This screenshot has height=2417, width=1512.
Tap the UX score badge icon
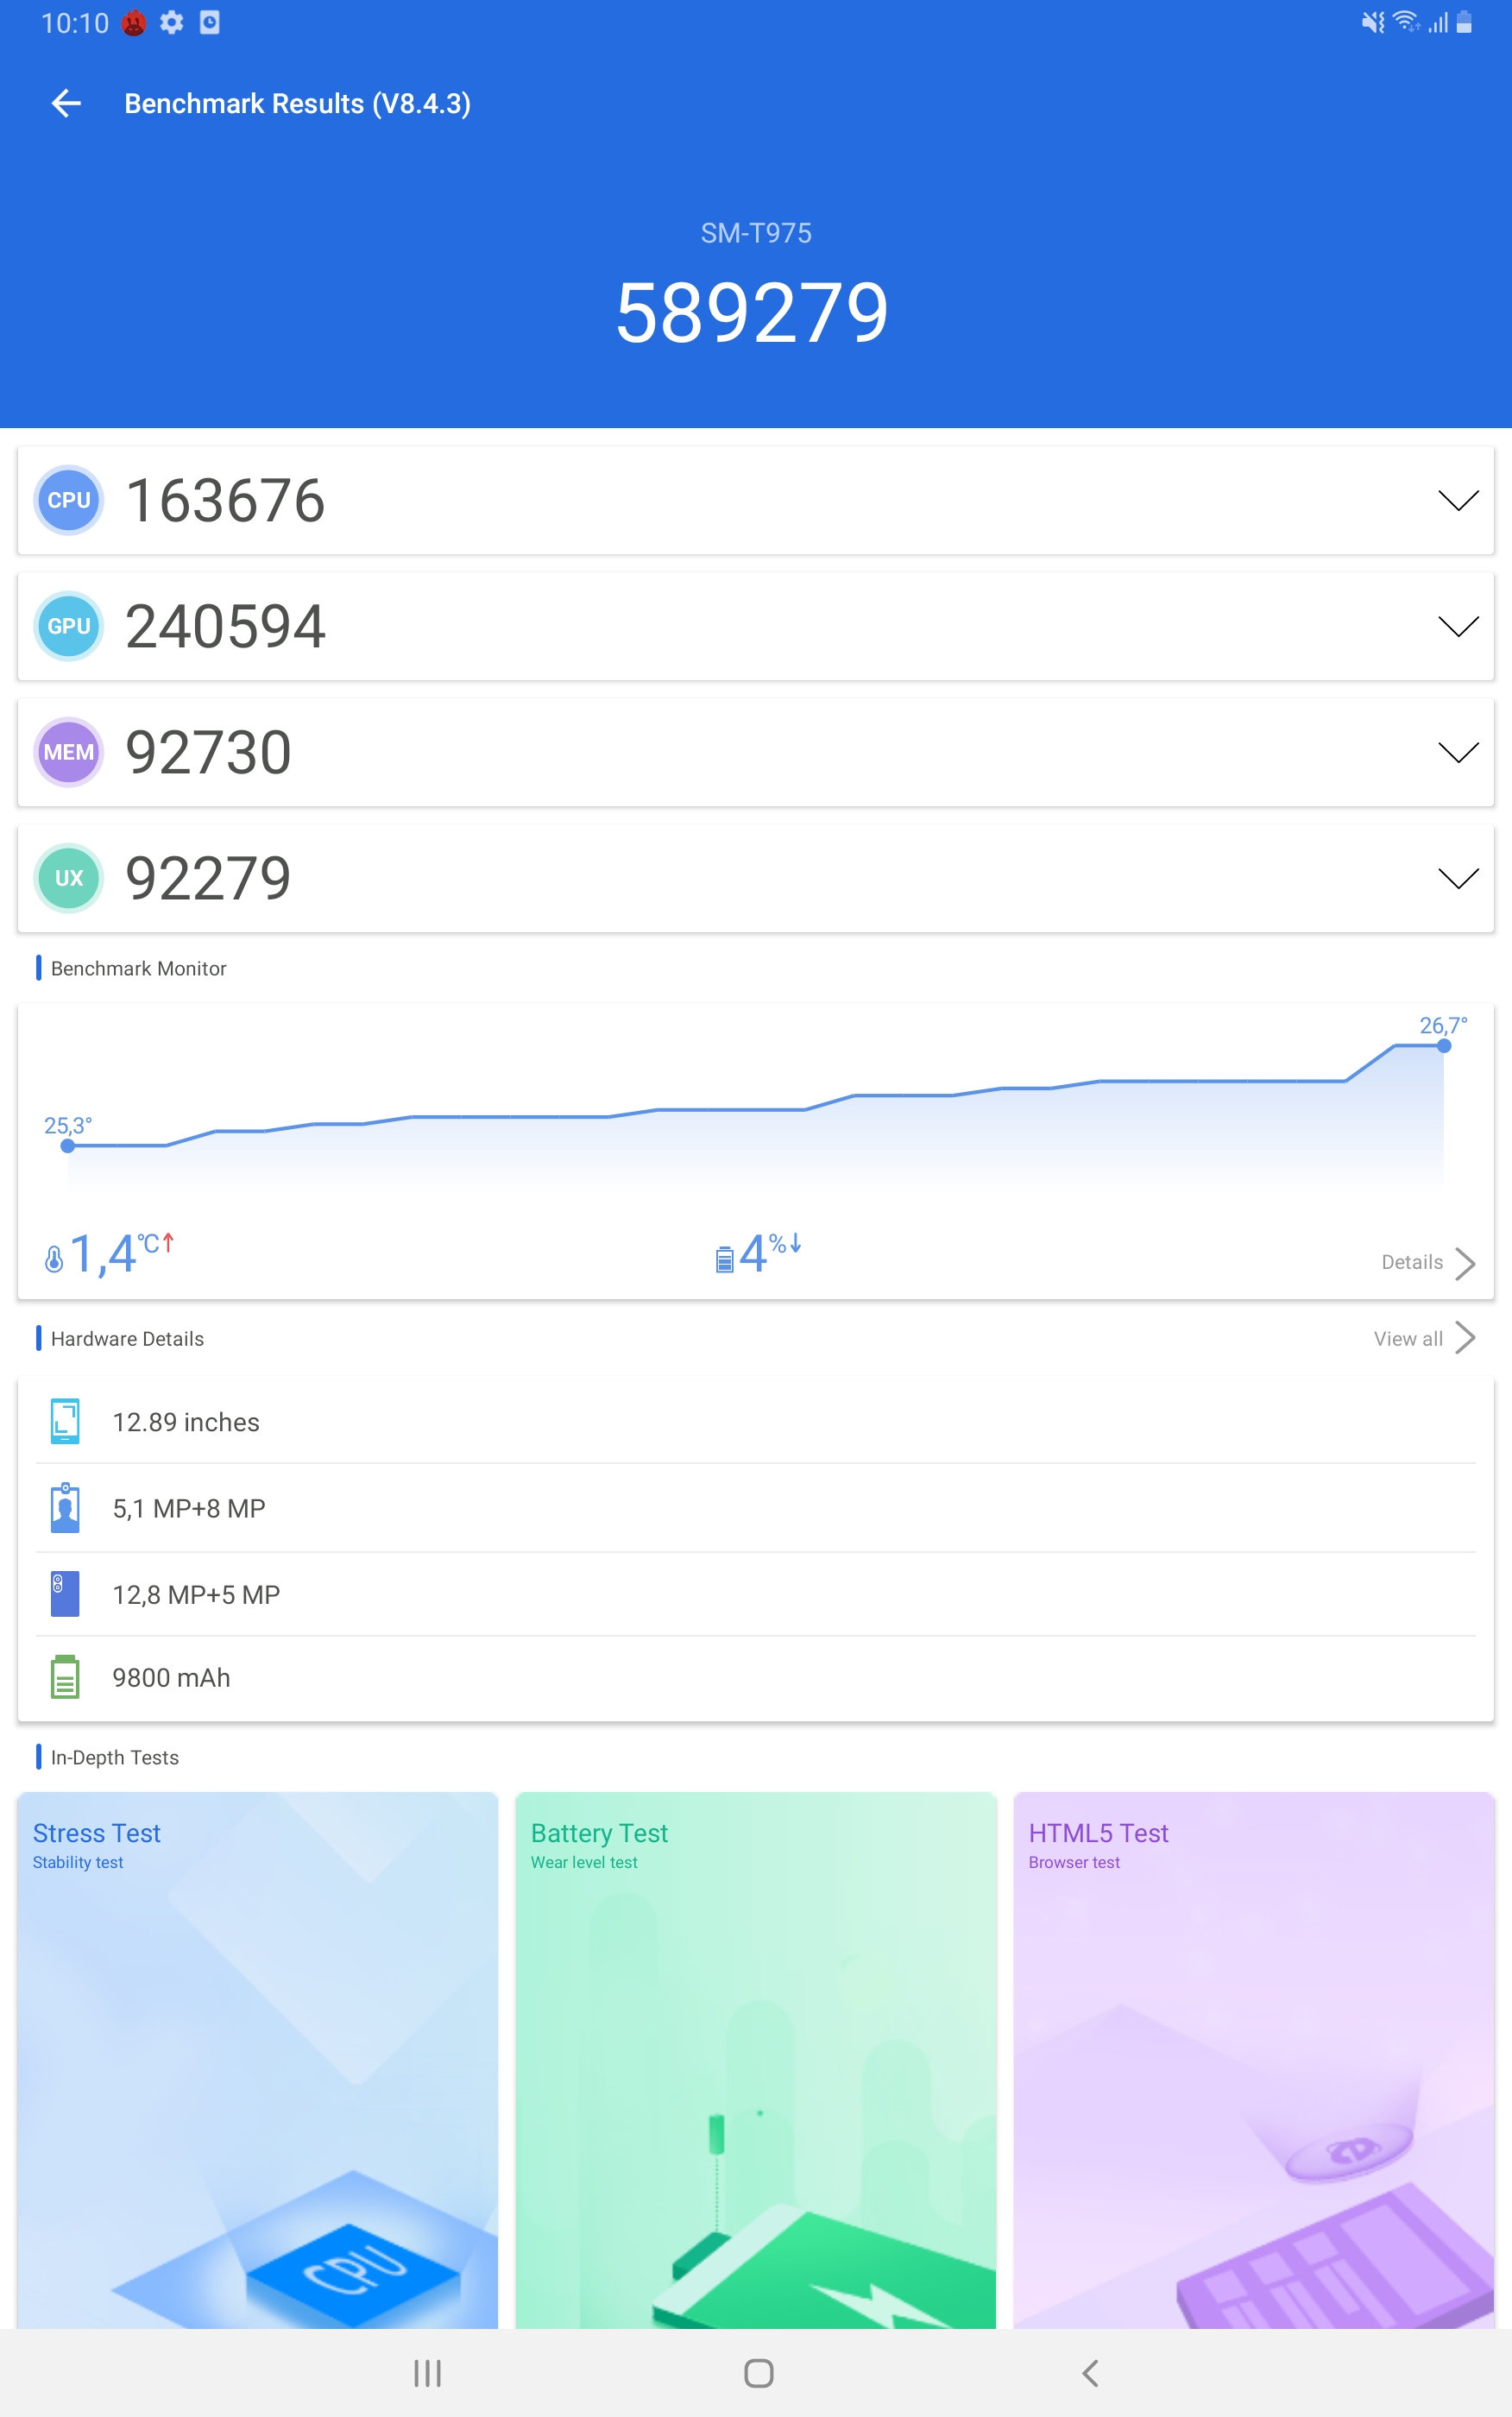[68, 878]
